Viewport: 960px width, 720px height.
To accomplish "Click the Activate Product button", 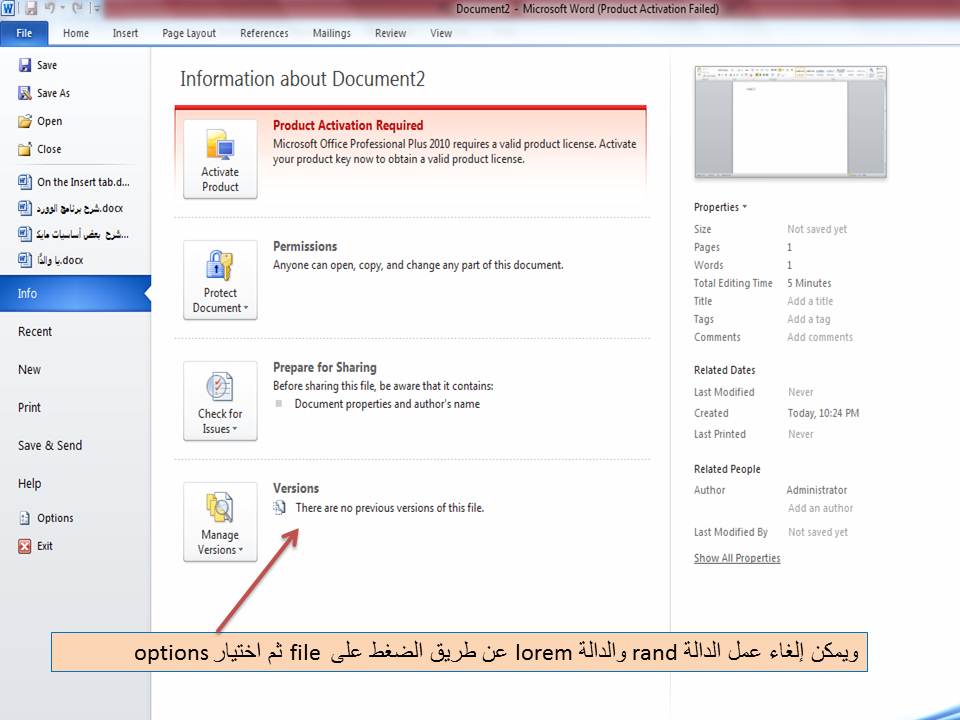I will coord(220,159).
